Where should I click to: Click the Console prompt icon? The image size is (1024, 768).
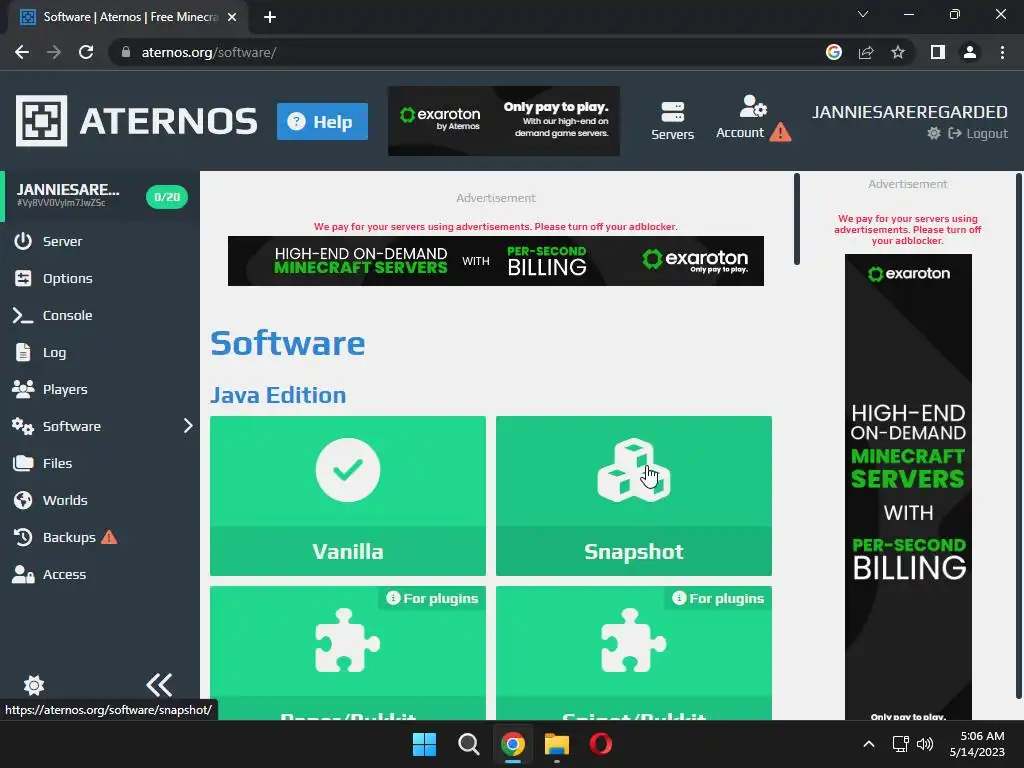[x=23, y=315]
